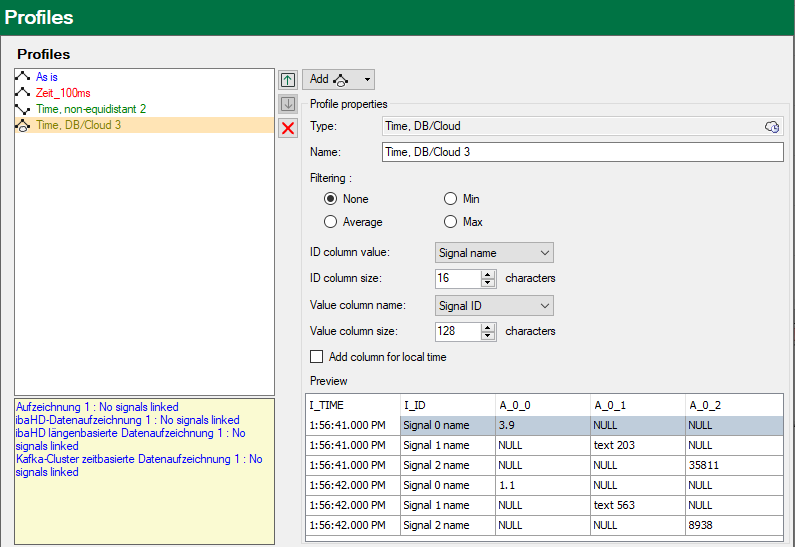Expand the Add button dropdown arrow
Screen dimensions: 795x547
click(x=367, y=79)
